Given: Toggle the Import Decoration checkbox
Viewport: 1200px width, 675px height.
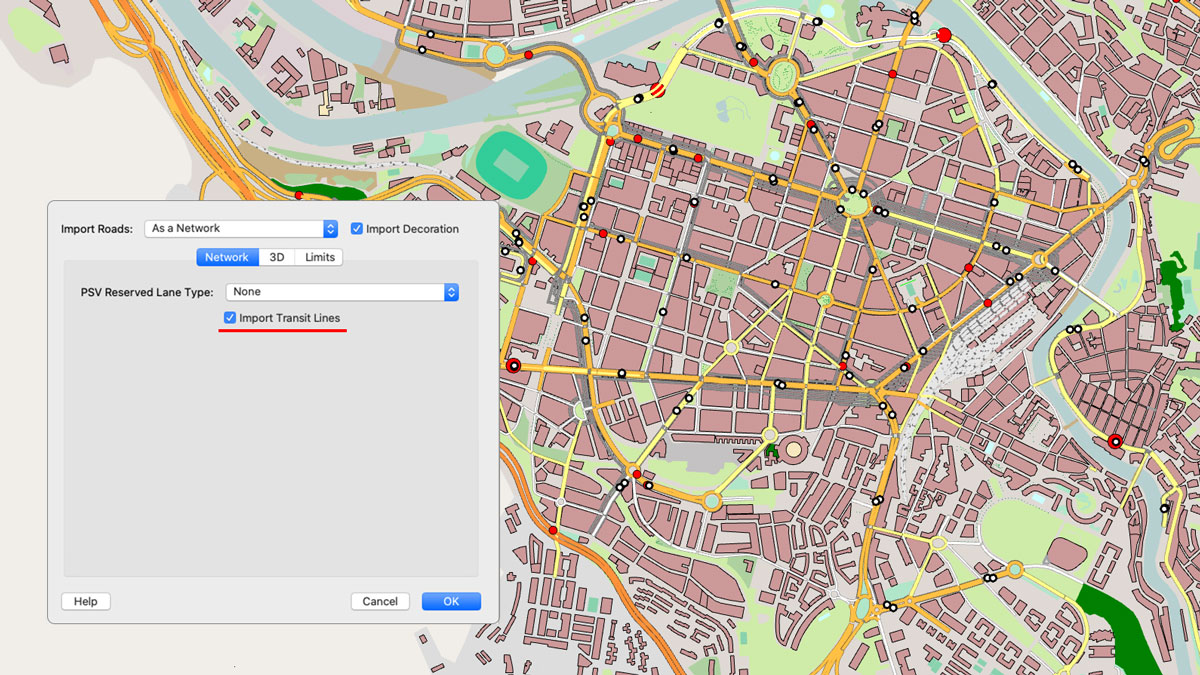Looking at the screenshot, I should click(x=357, y=229).
